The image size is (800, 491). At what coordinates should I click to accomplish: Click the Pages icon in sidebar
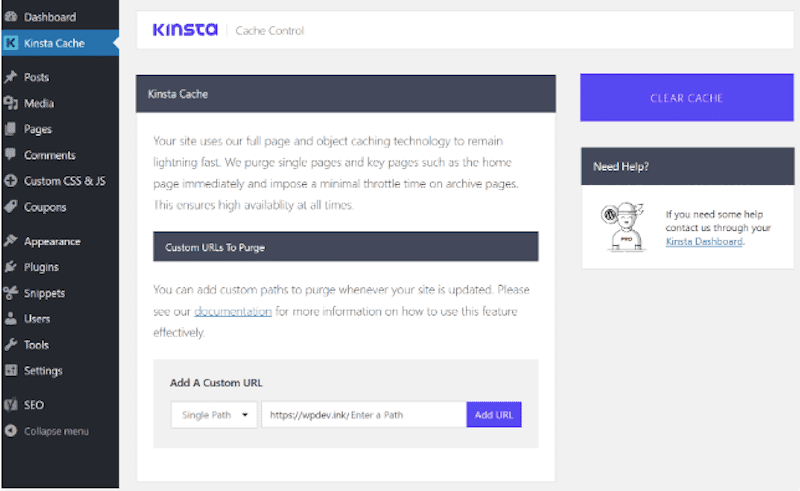click(x=11, y=129)
